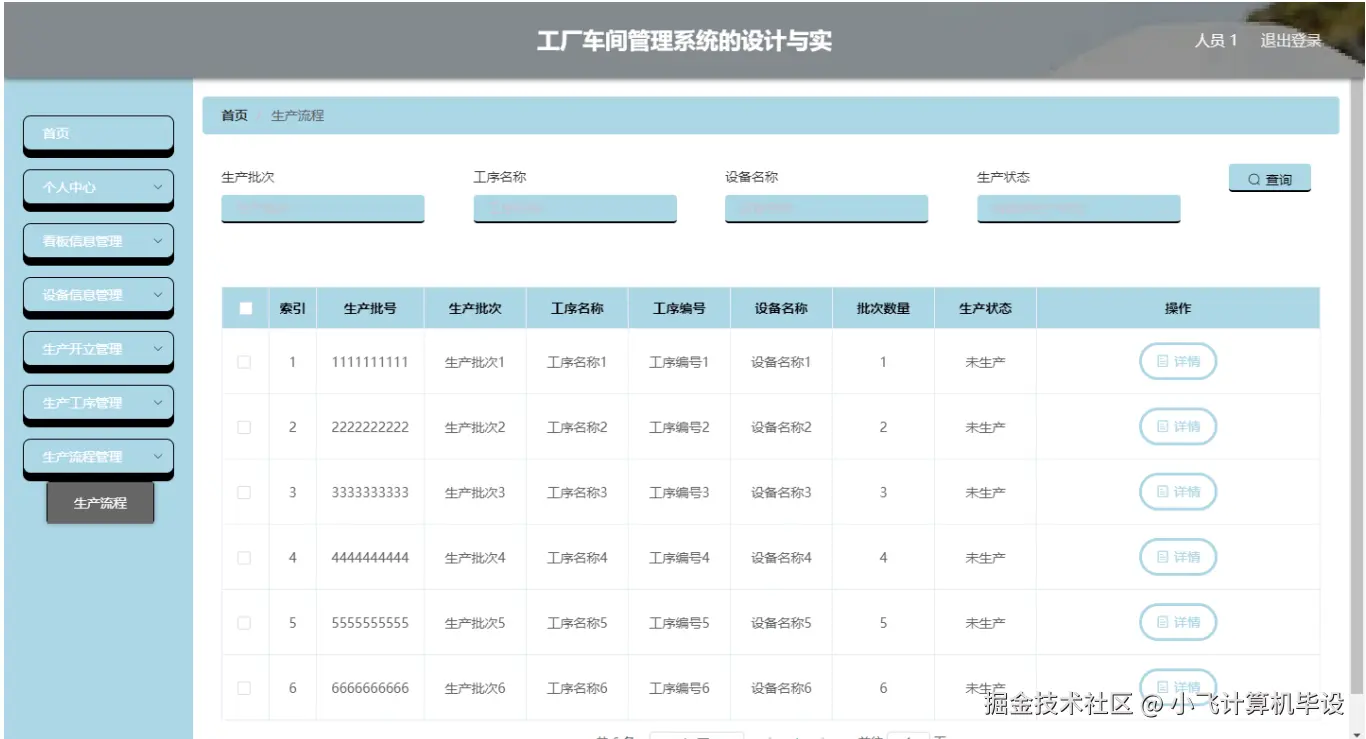Click cell 工序编号4
The height and width of the screenshot is (739, 1366).
click(x=679, y=557)
